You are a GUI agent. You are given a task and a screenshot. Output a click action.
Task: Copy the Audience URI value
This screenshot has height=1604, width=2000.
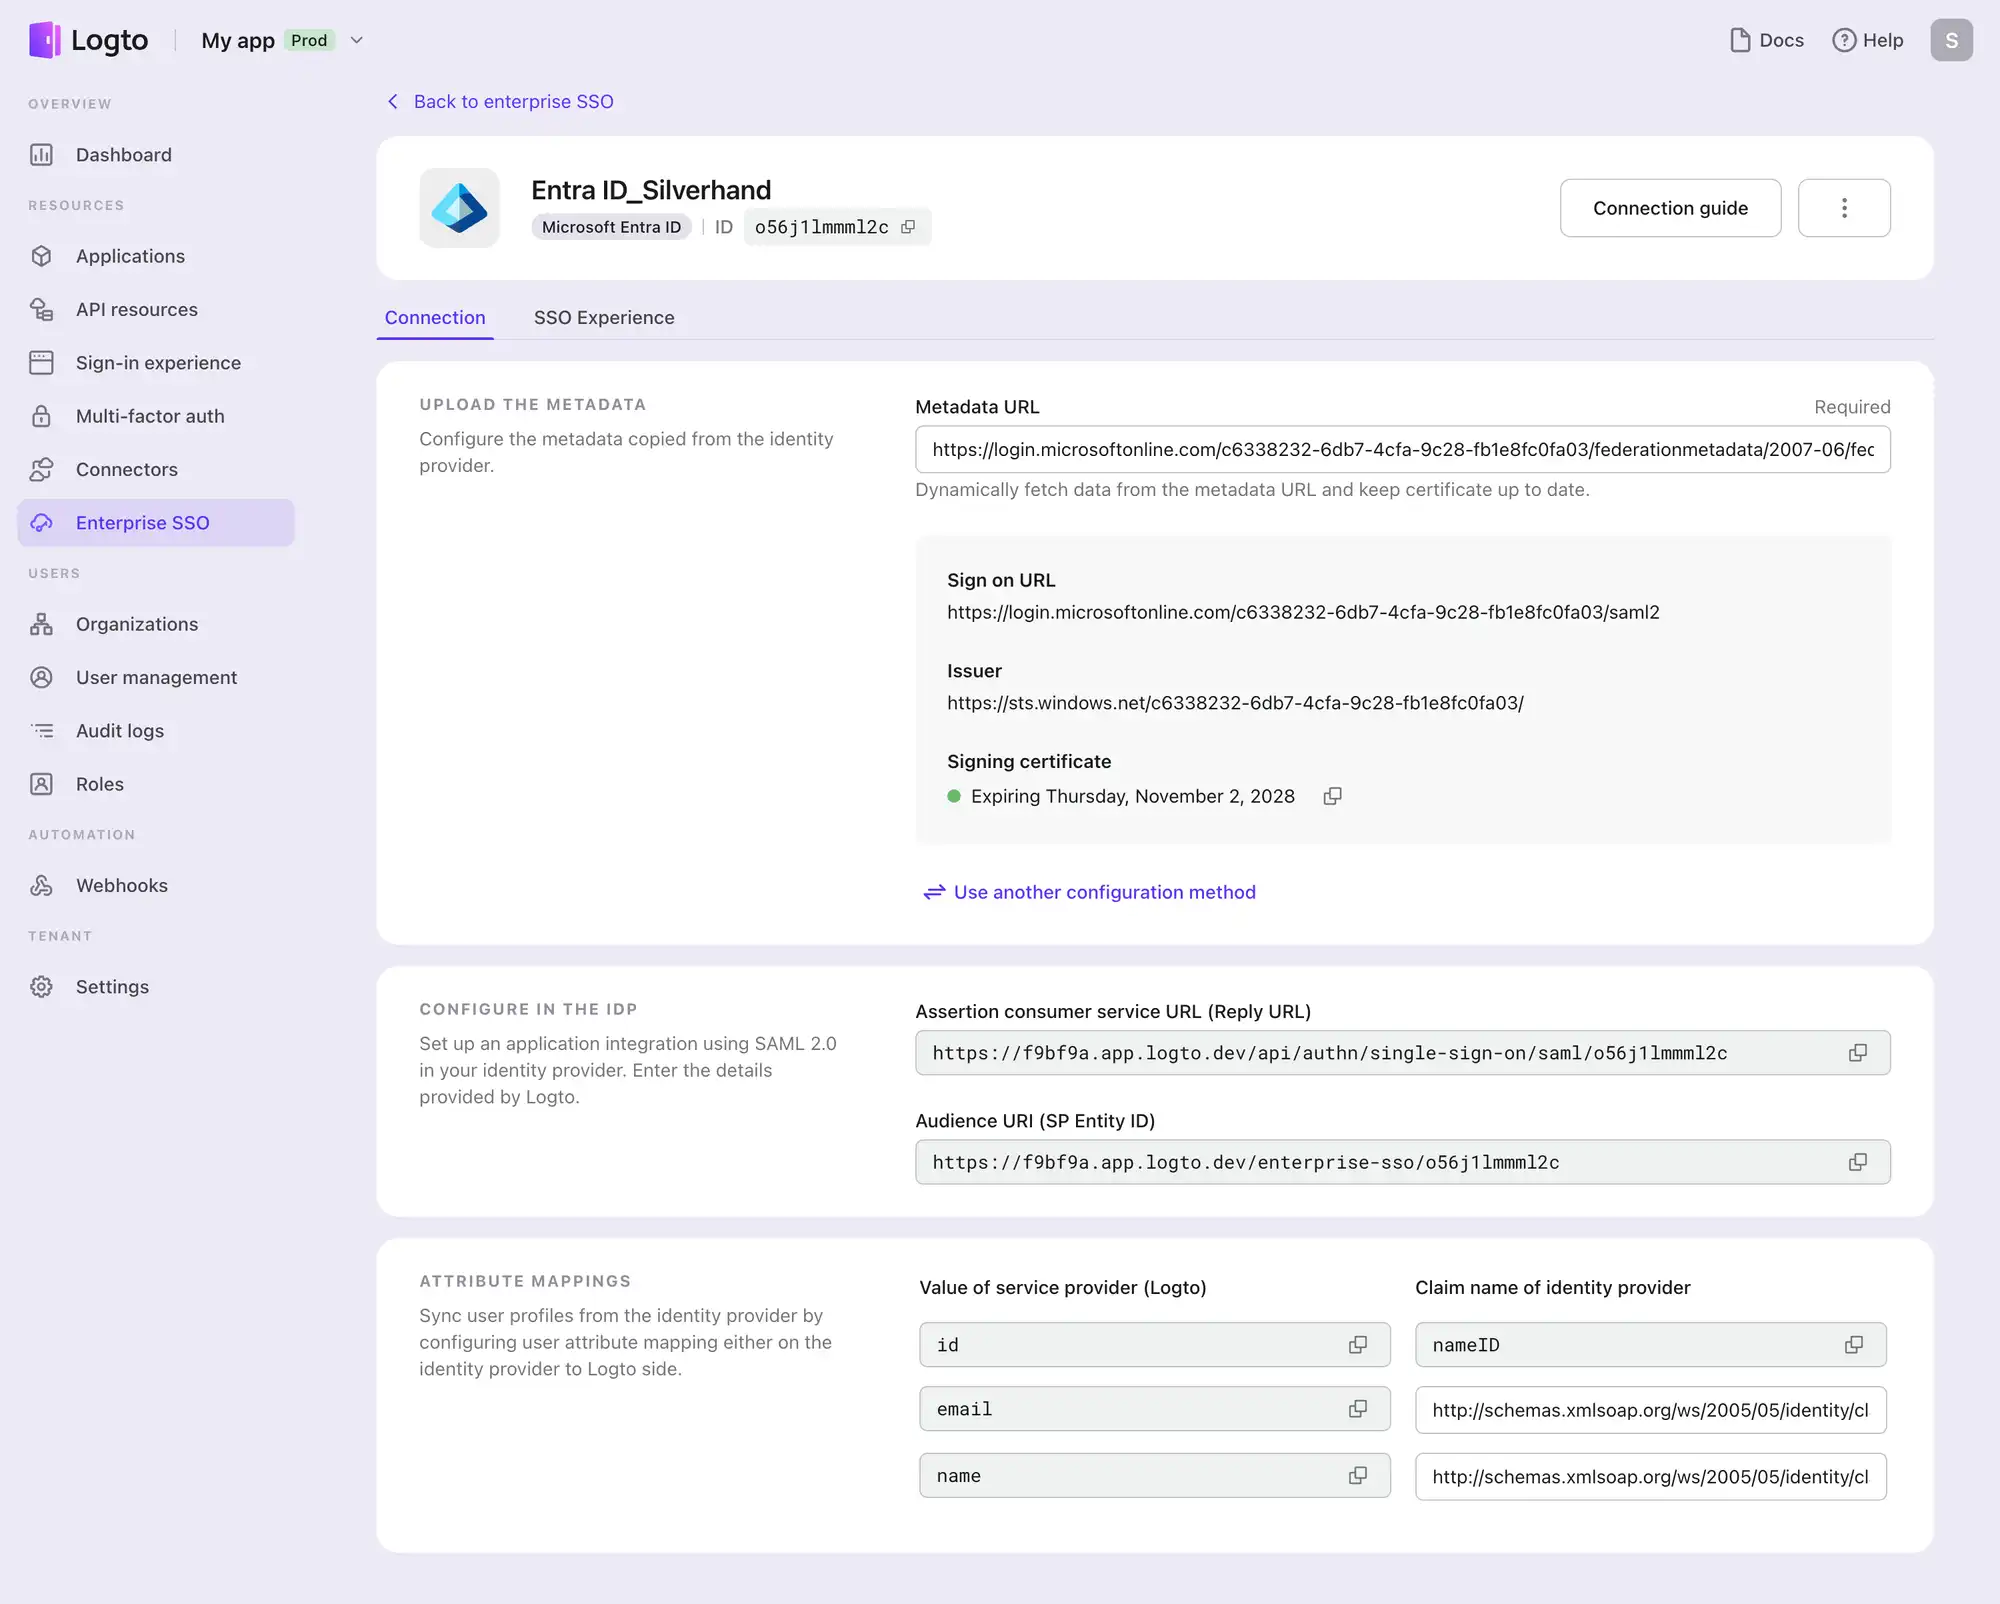coord(1857,1162)
